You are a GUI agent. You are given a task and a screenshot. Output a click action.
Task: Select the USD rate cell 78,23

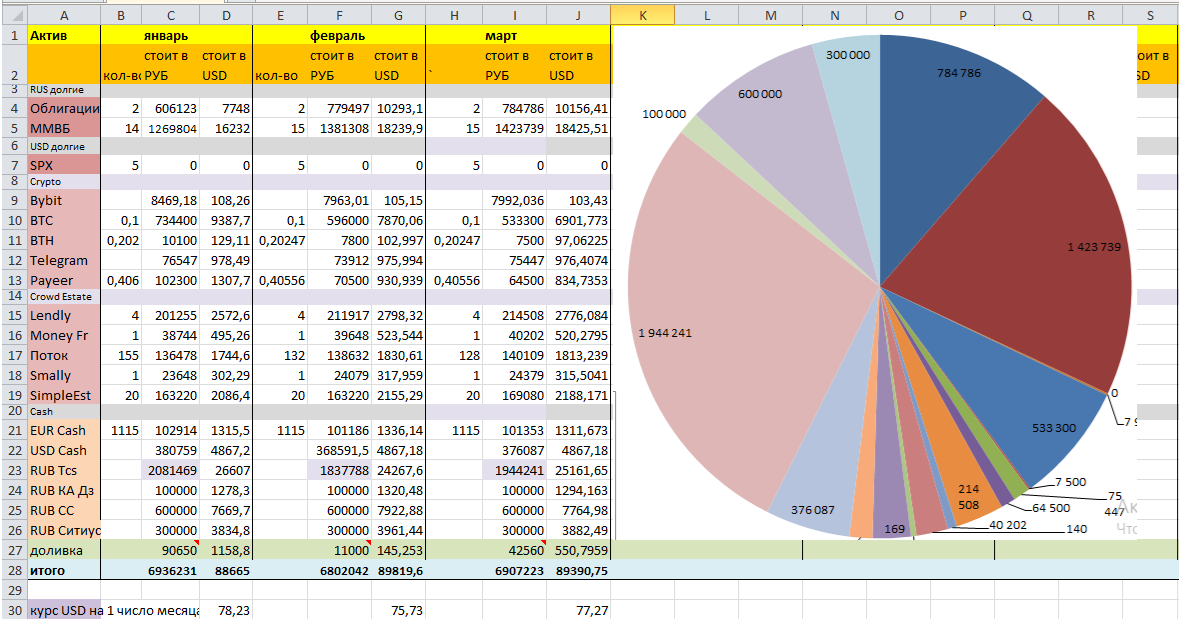click(226, 610)
